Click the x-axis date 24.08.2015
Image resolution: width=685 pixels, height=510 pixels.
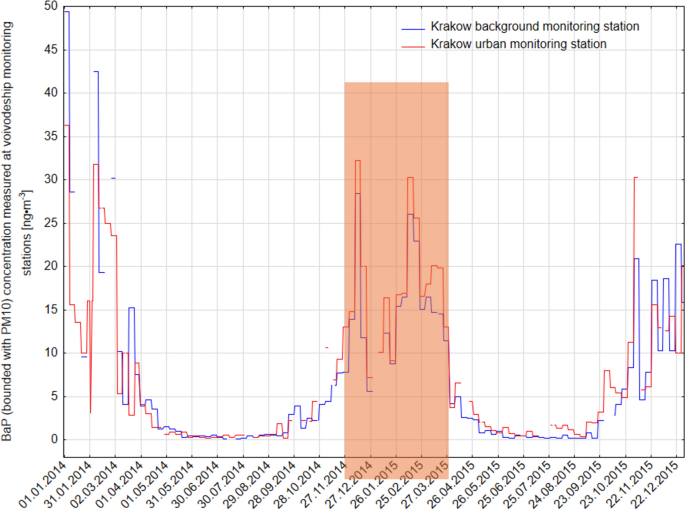554,485
